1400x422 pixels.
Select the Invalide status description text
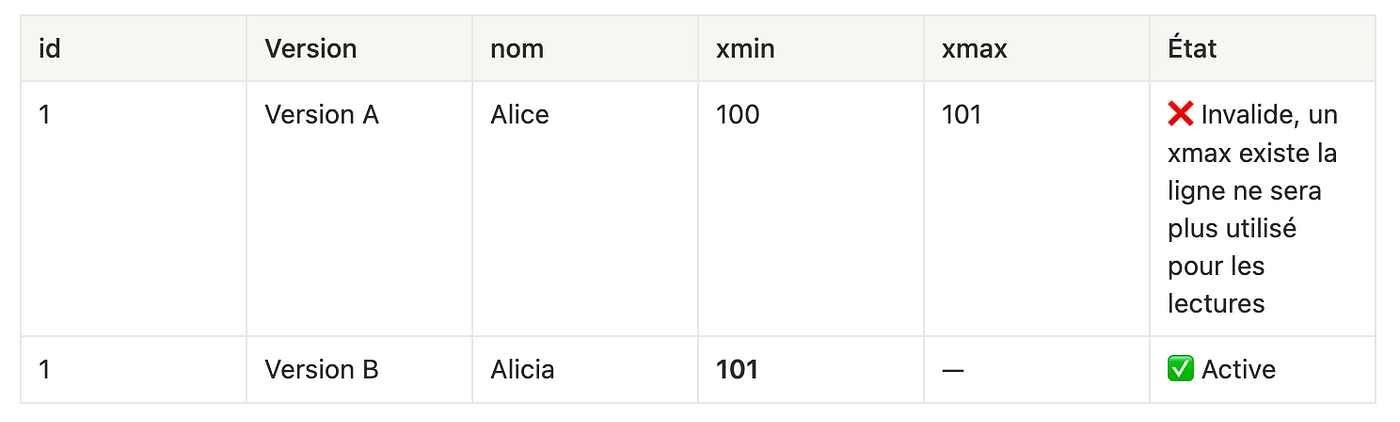coord(1253,209)
